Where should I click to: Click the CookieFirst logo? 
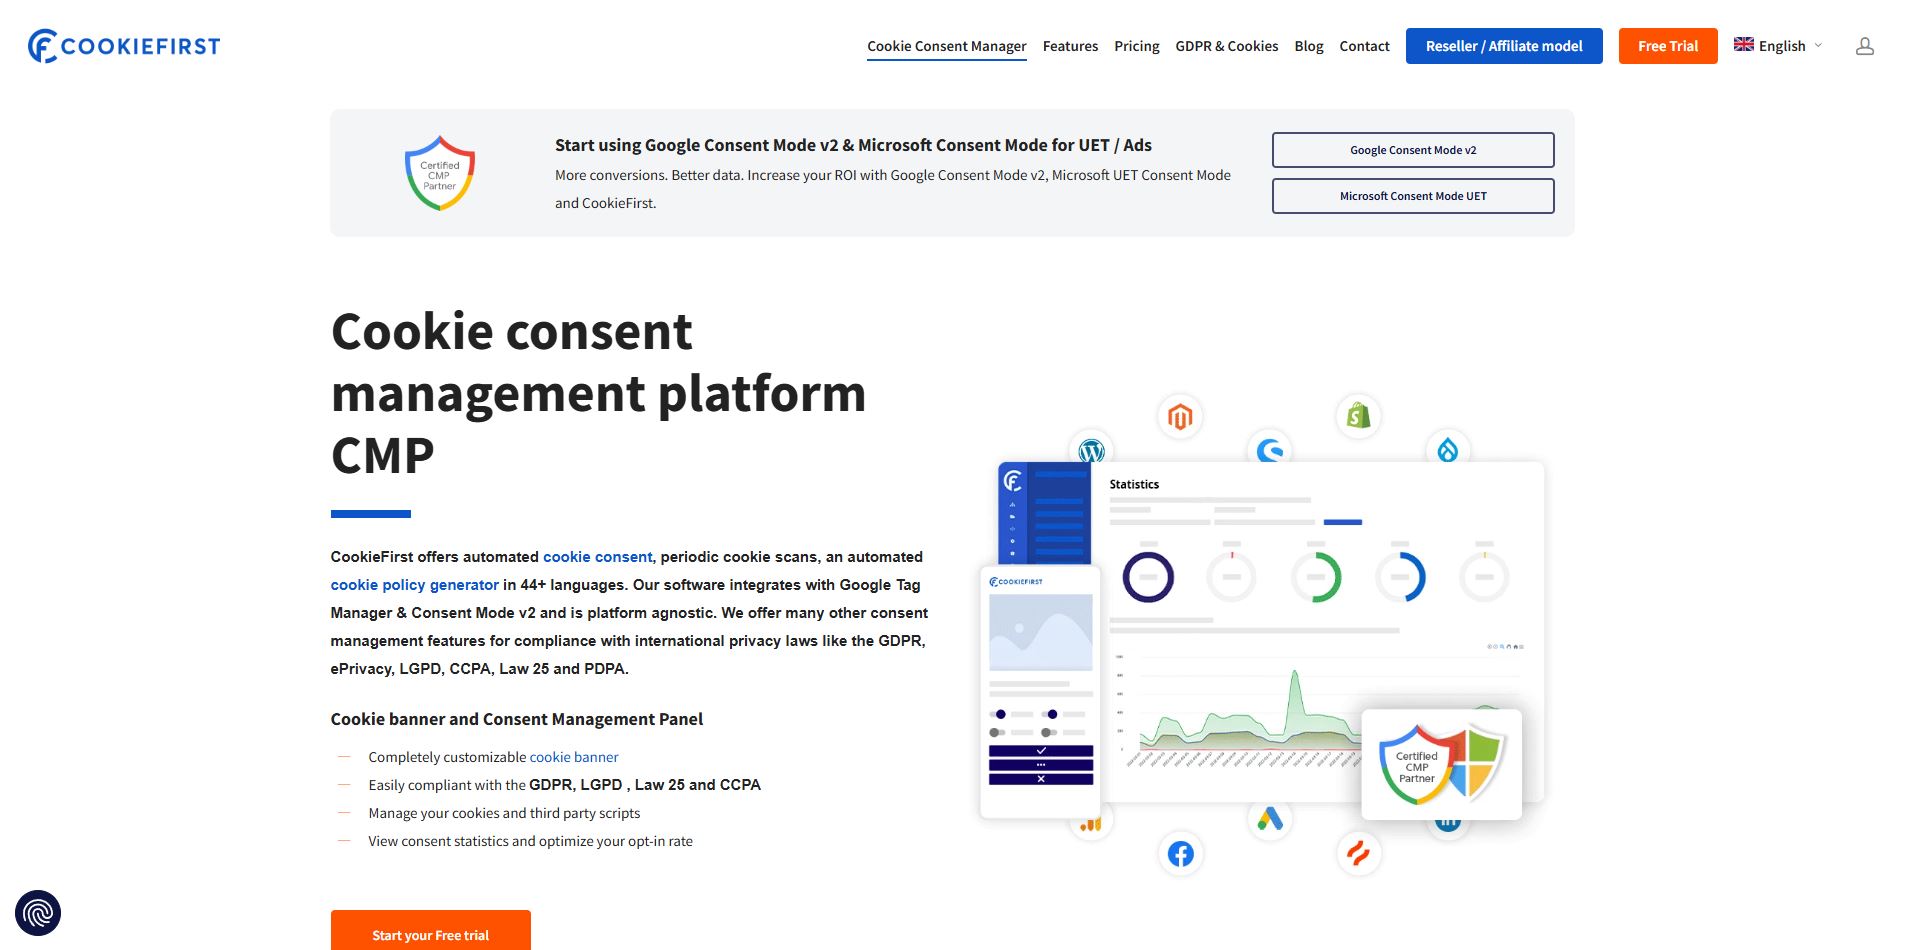click(124, 46)
